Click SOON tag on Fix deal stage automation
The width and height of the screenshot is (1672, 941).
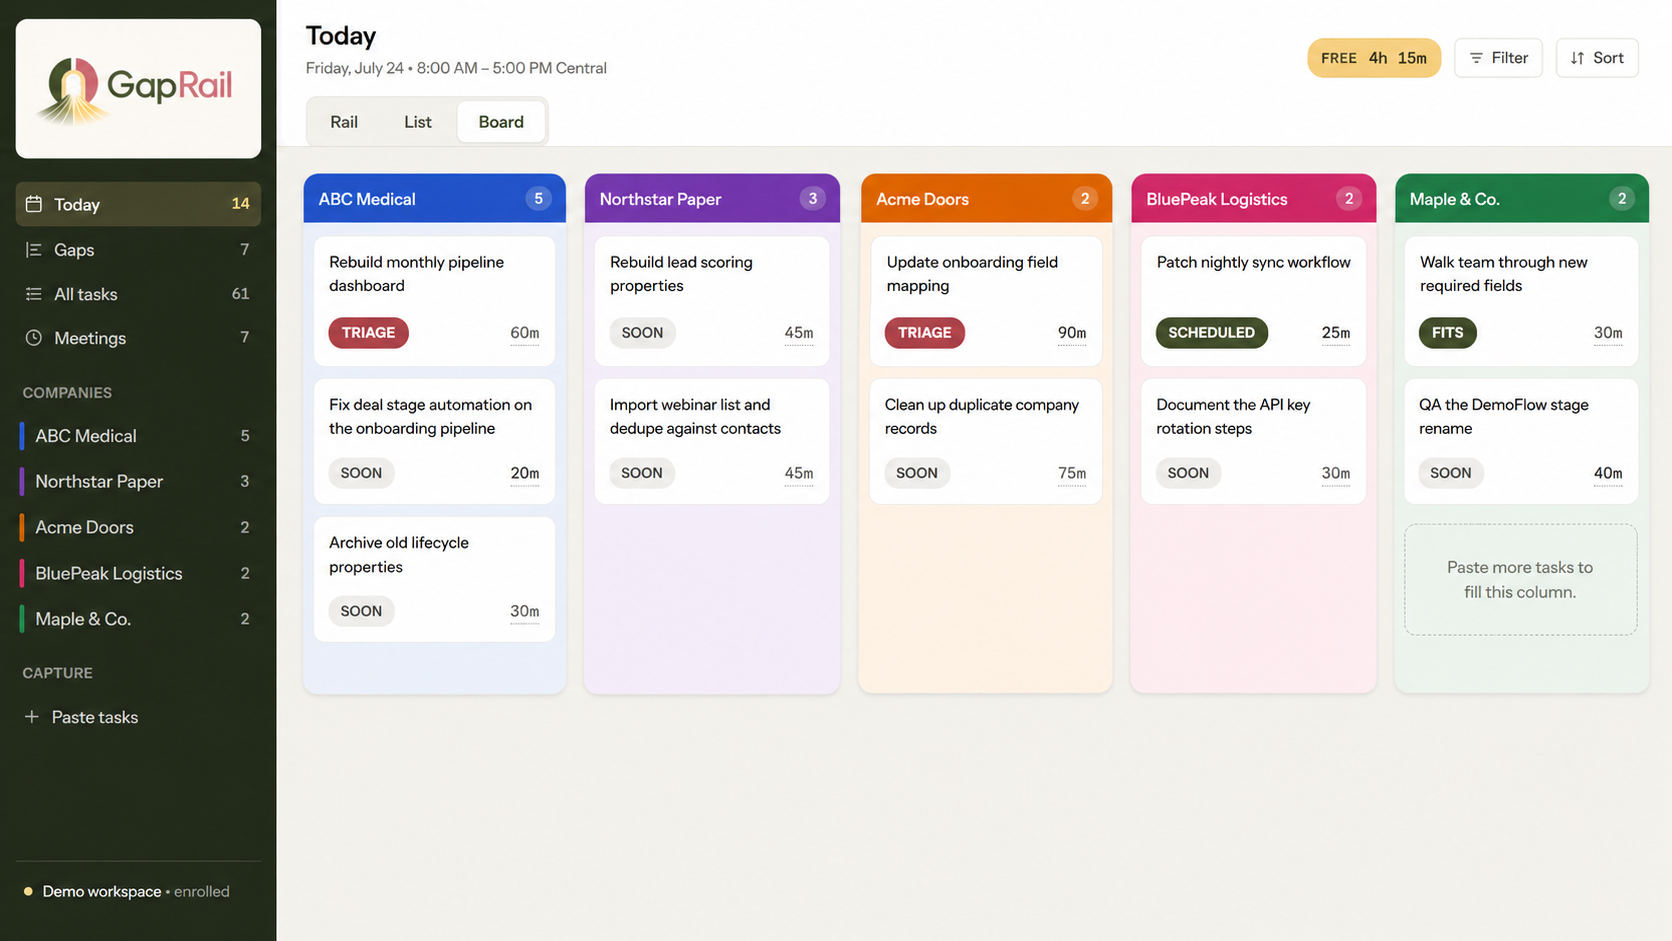361,473
